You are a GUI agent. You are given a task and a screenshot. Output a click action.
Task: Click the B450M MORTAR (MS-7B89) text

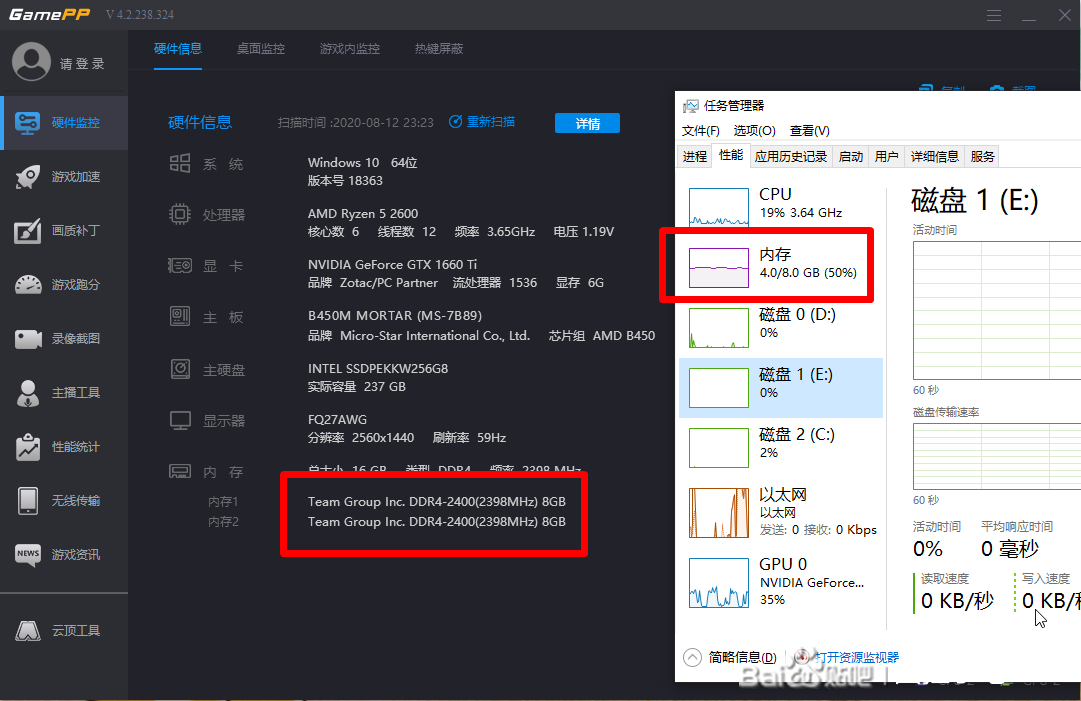pos(394,316)
